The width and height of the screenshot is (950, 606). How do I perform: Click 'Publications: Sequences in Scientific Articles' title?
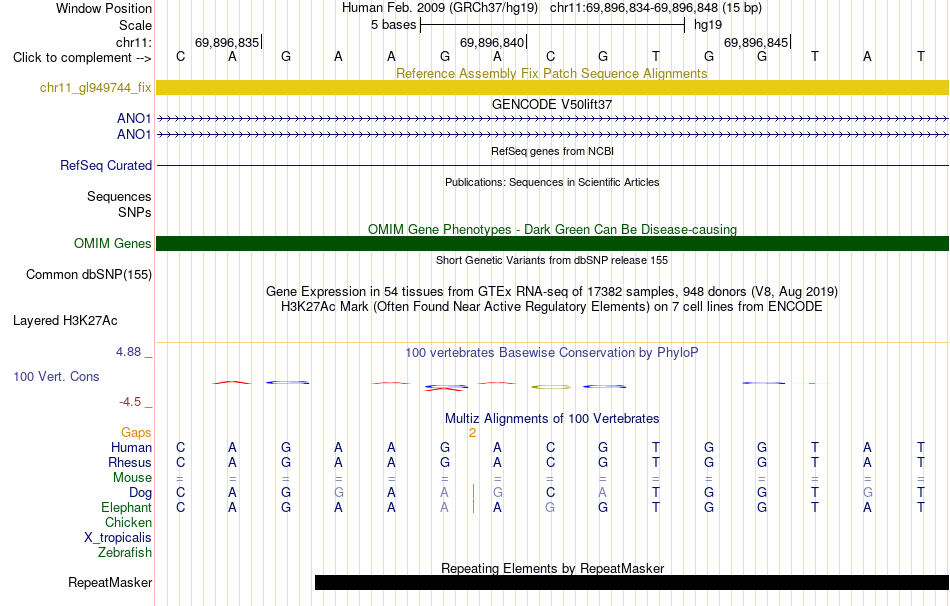(552, 182)
